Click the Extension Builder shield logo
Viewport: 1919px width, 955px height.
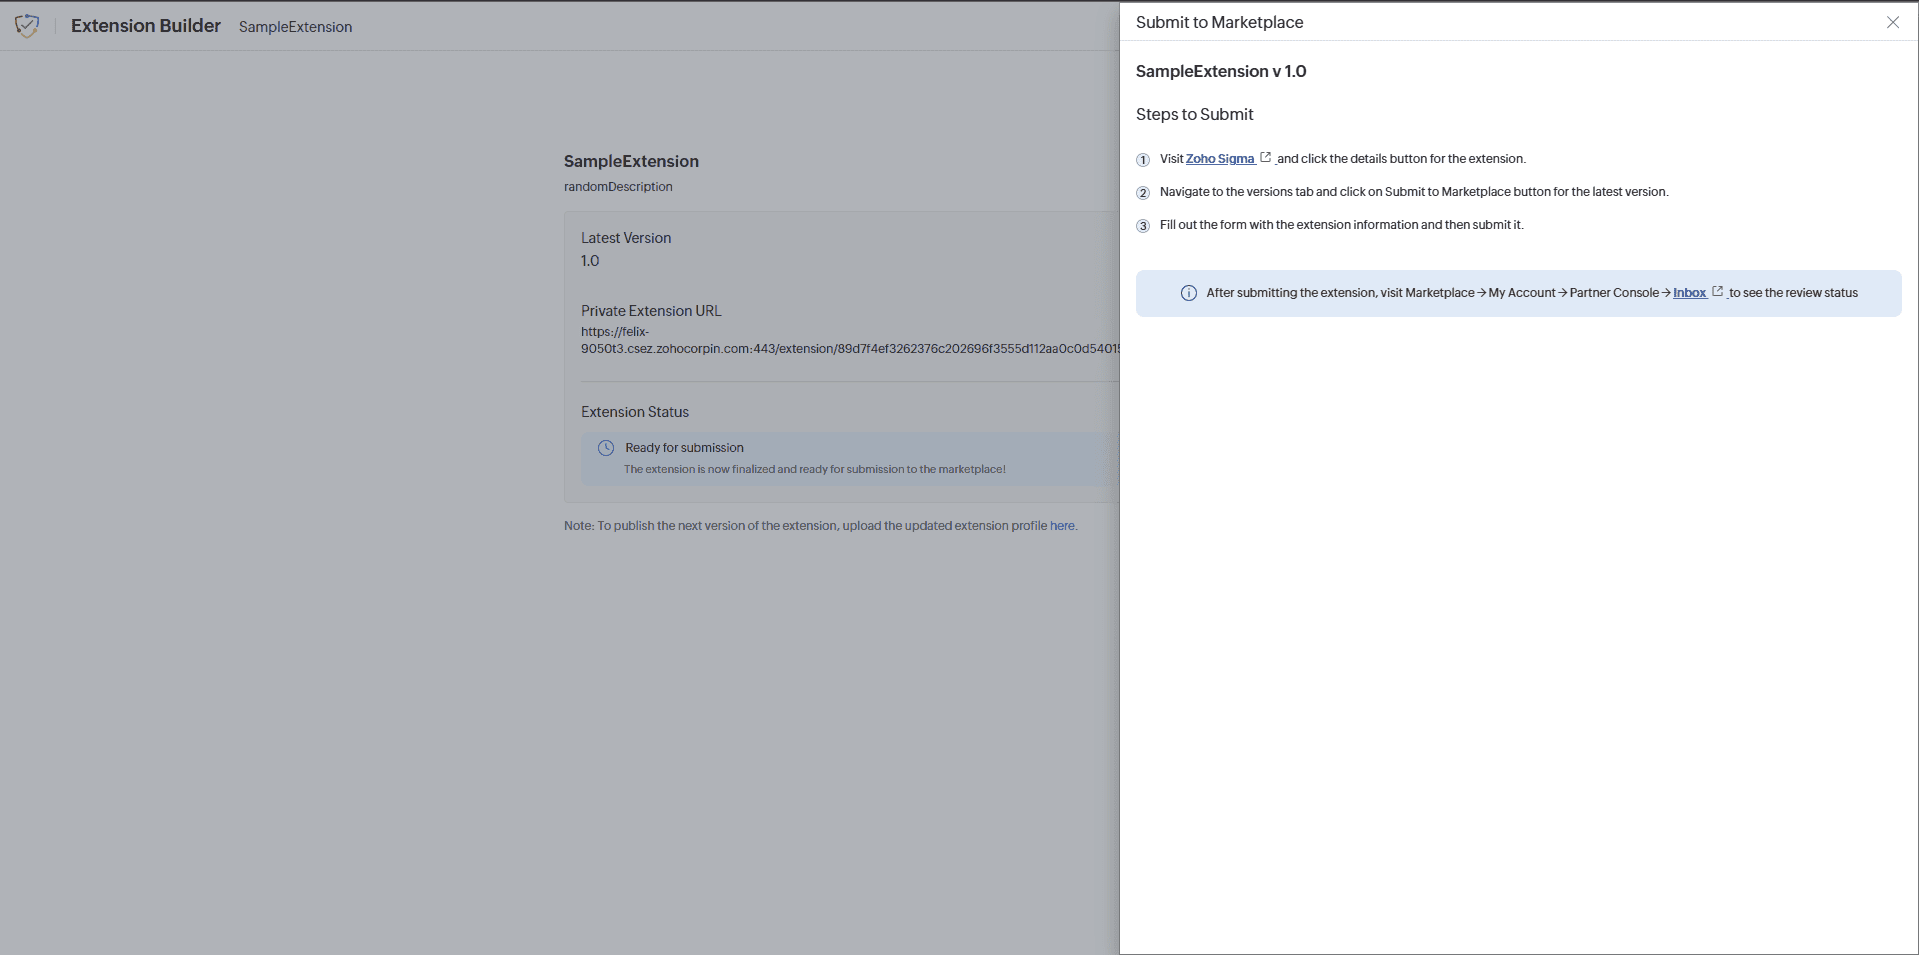[27, 26]
